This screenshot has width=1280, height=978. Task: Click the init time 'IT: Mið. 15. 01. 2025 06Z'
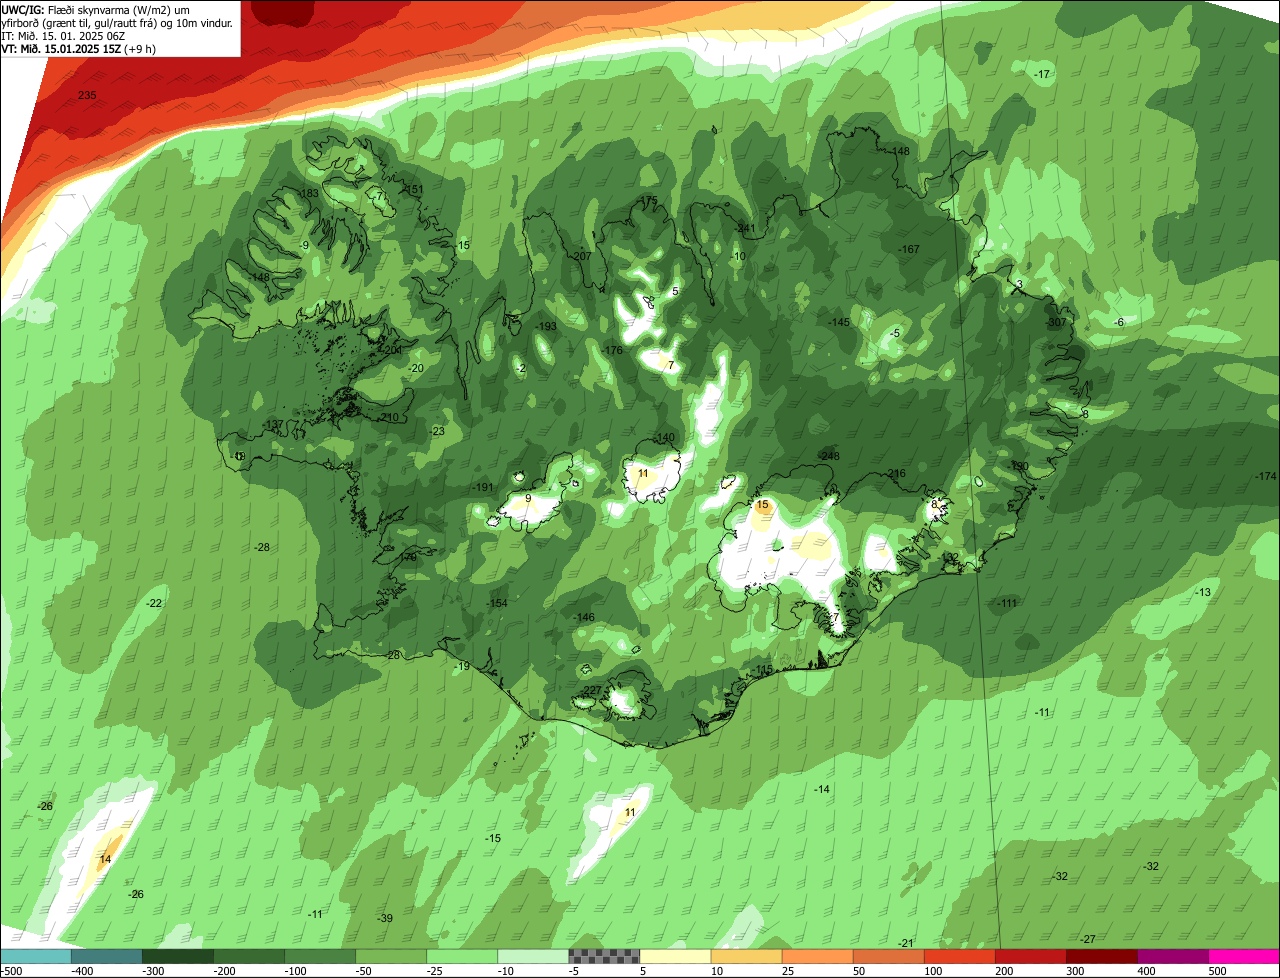(x=62, y=35)
